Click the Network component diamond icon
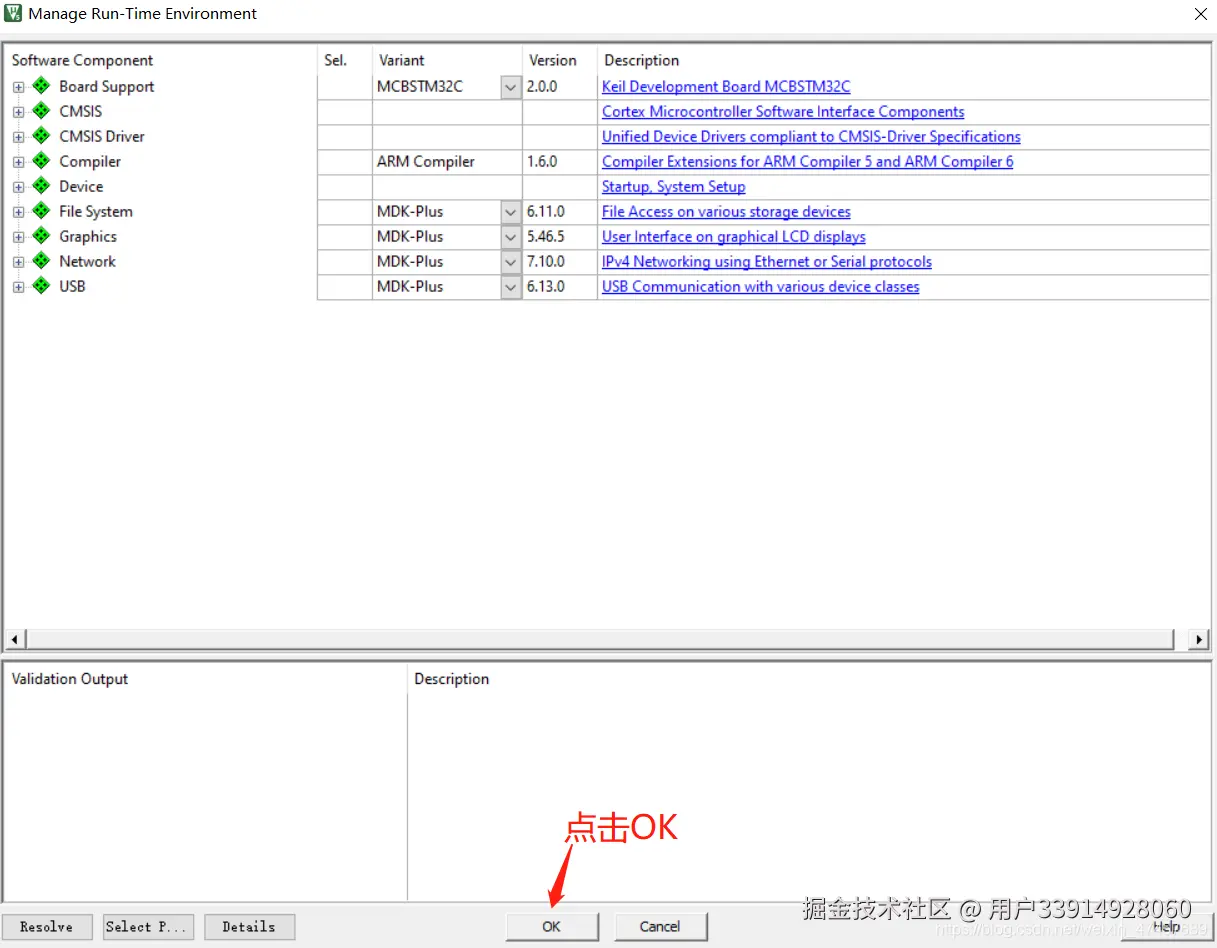Viewport: 1217px width, 948px height. tap(41, 261)
